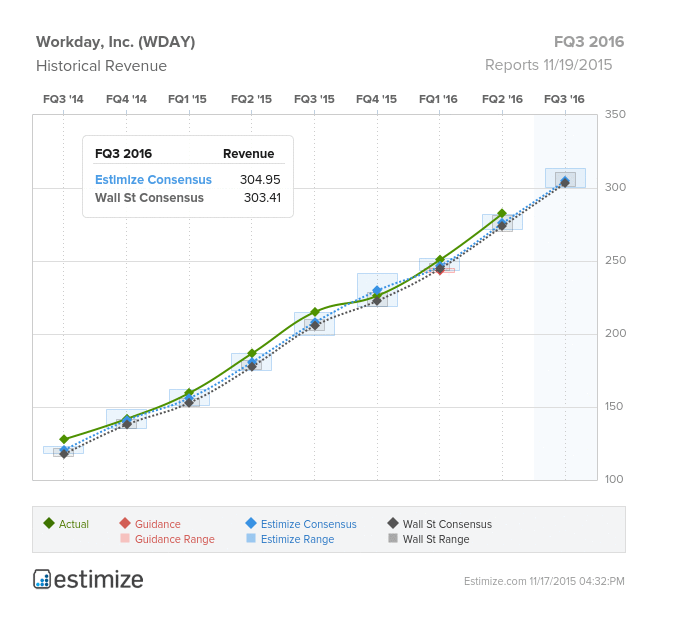The width and height of the screenshot is (675, 620).
Task: Select the FQ4 '14 quarter label
Action: pos(126,99)
